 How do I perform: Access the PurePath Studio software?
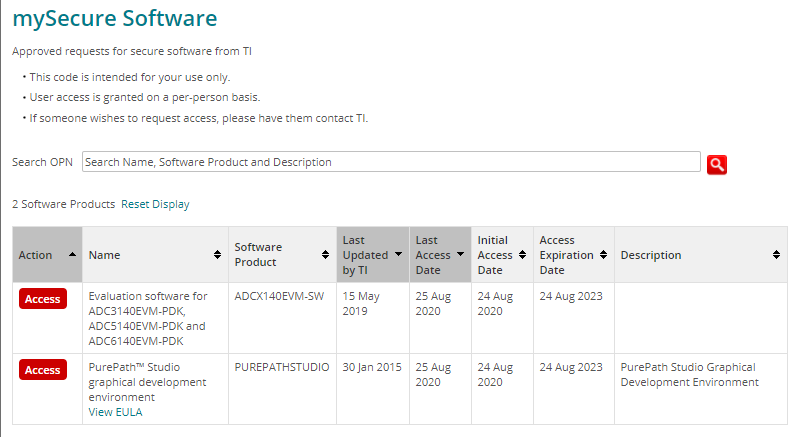point(43,370)
